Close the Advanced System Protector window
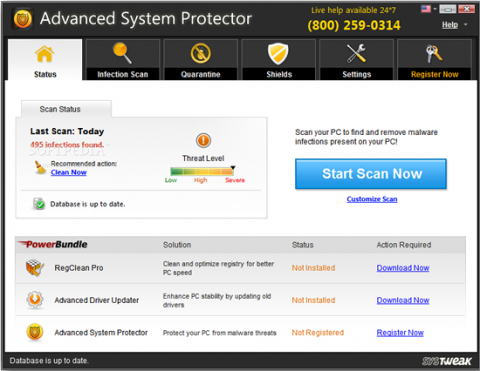The width and height of the screenshot is (480, 371). [x=467, y=9]
